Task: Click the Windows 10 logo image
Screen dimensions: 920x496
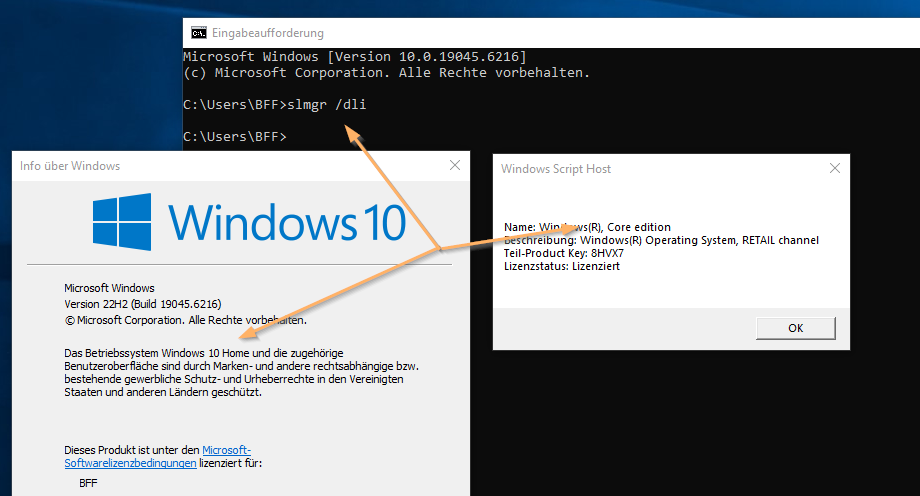Action: pos(249,222)
